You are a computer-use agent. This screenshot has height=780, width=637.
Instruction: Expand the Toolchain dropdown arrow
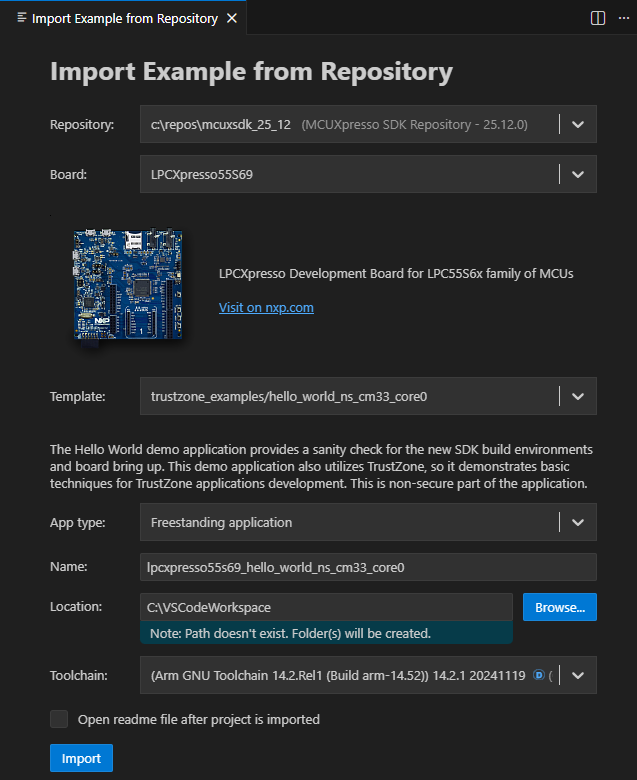point(578,675)
